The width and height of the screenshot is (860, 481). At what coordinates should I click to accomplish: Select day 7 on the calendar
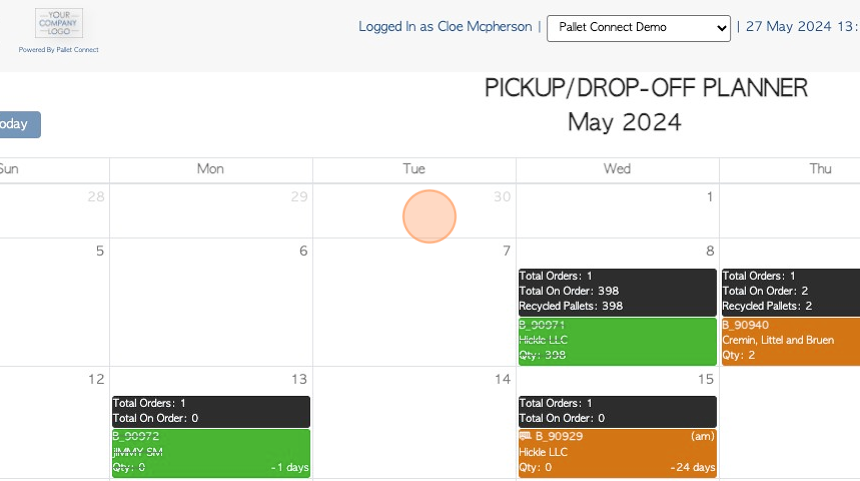pos(506,251)
